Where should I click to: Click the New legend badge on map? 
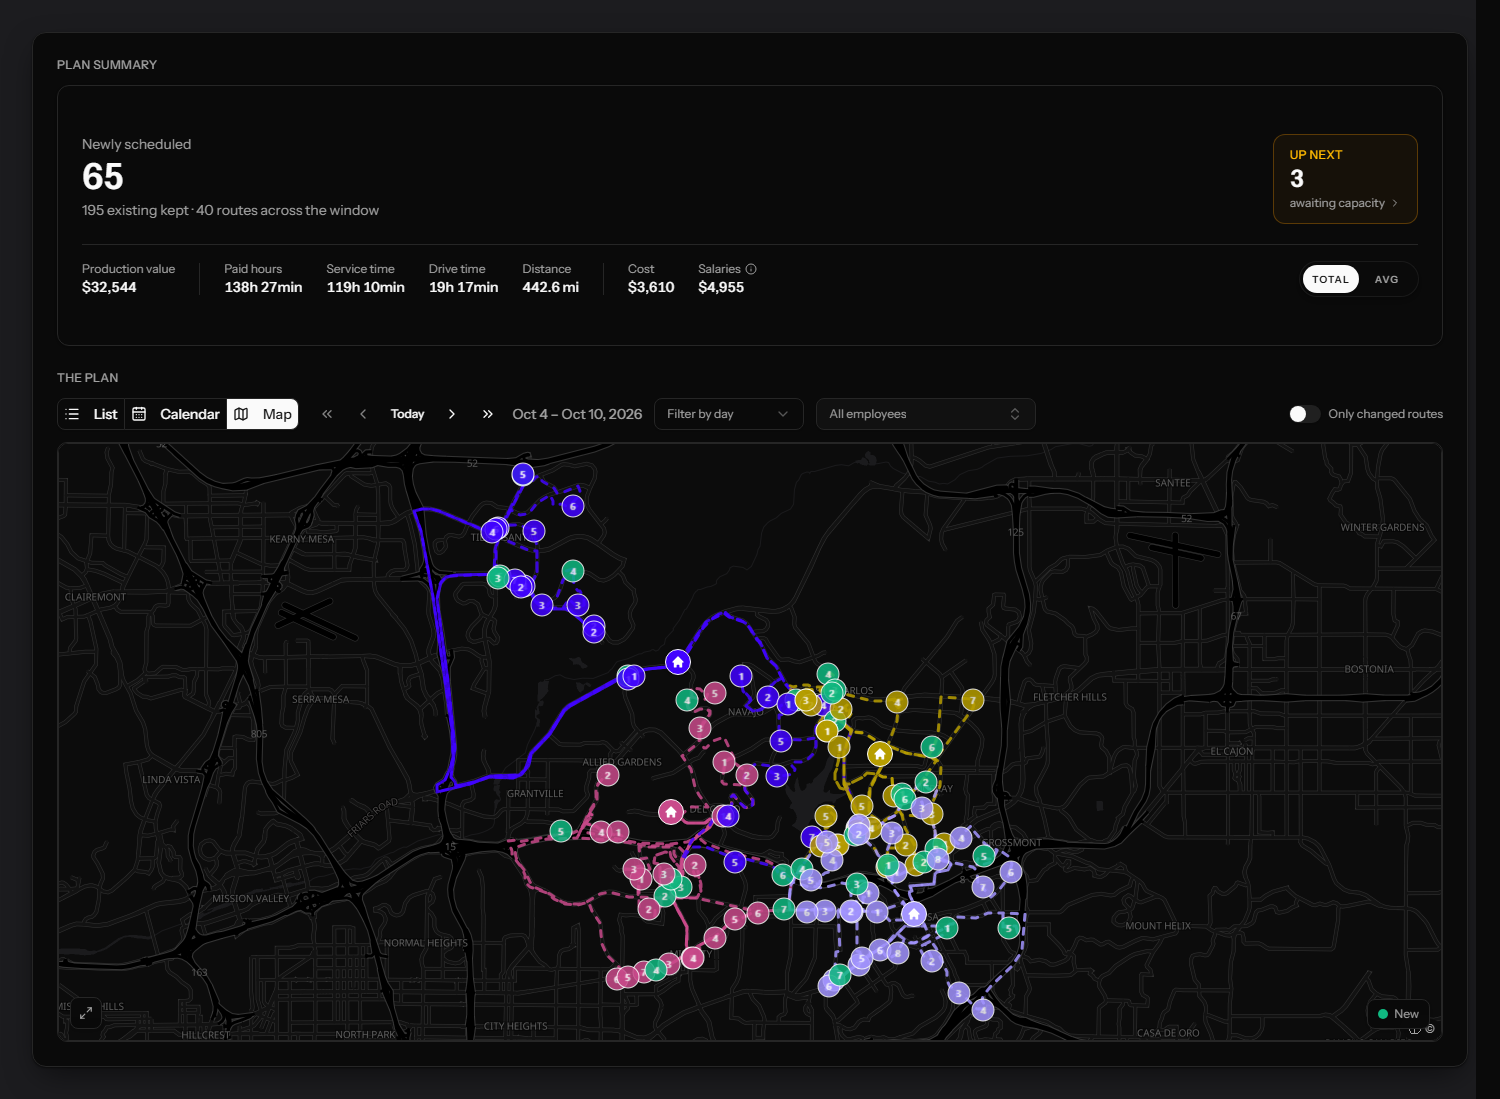(x=1398, y=1014)
